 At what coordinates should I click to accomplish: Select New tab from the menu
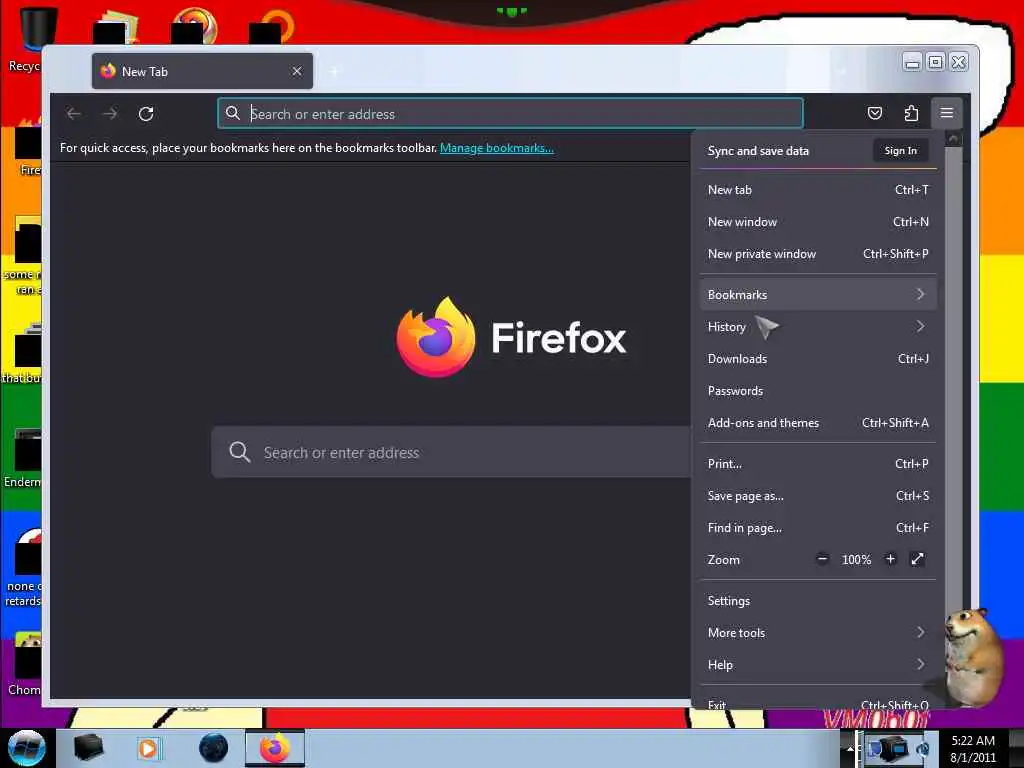point(818,189)
